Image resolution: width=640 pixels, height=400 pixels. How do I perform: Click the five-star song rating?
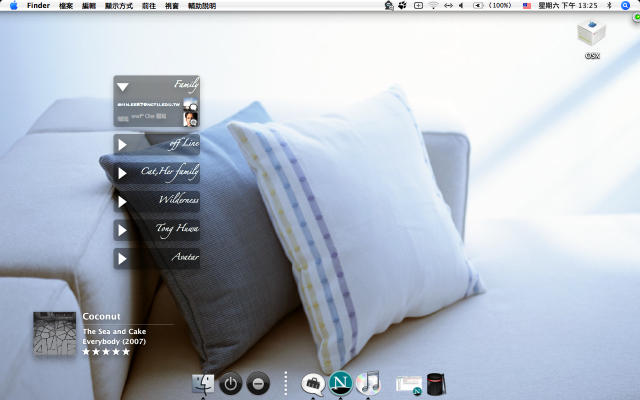tap(106, 351)
